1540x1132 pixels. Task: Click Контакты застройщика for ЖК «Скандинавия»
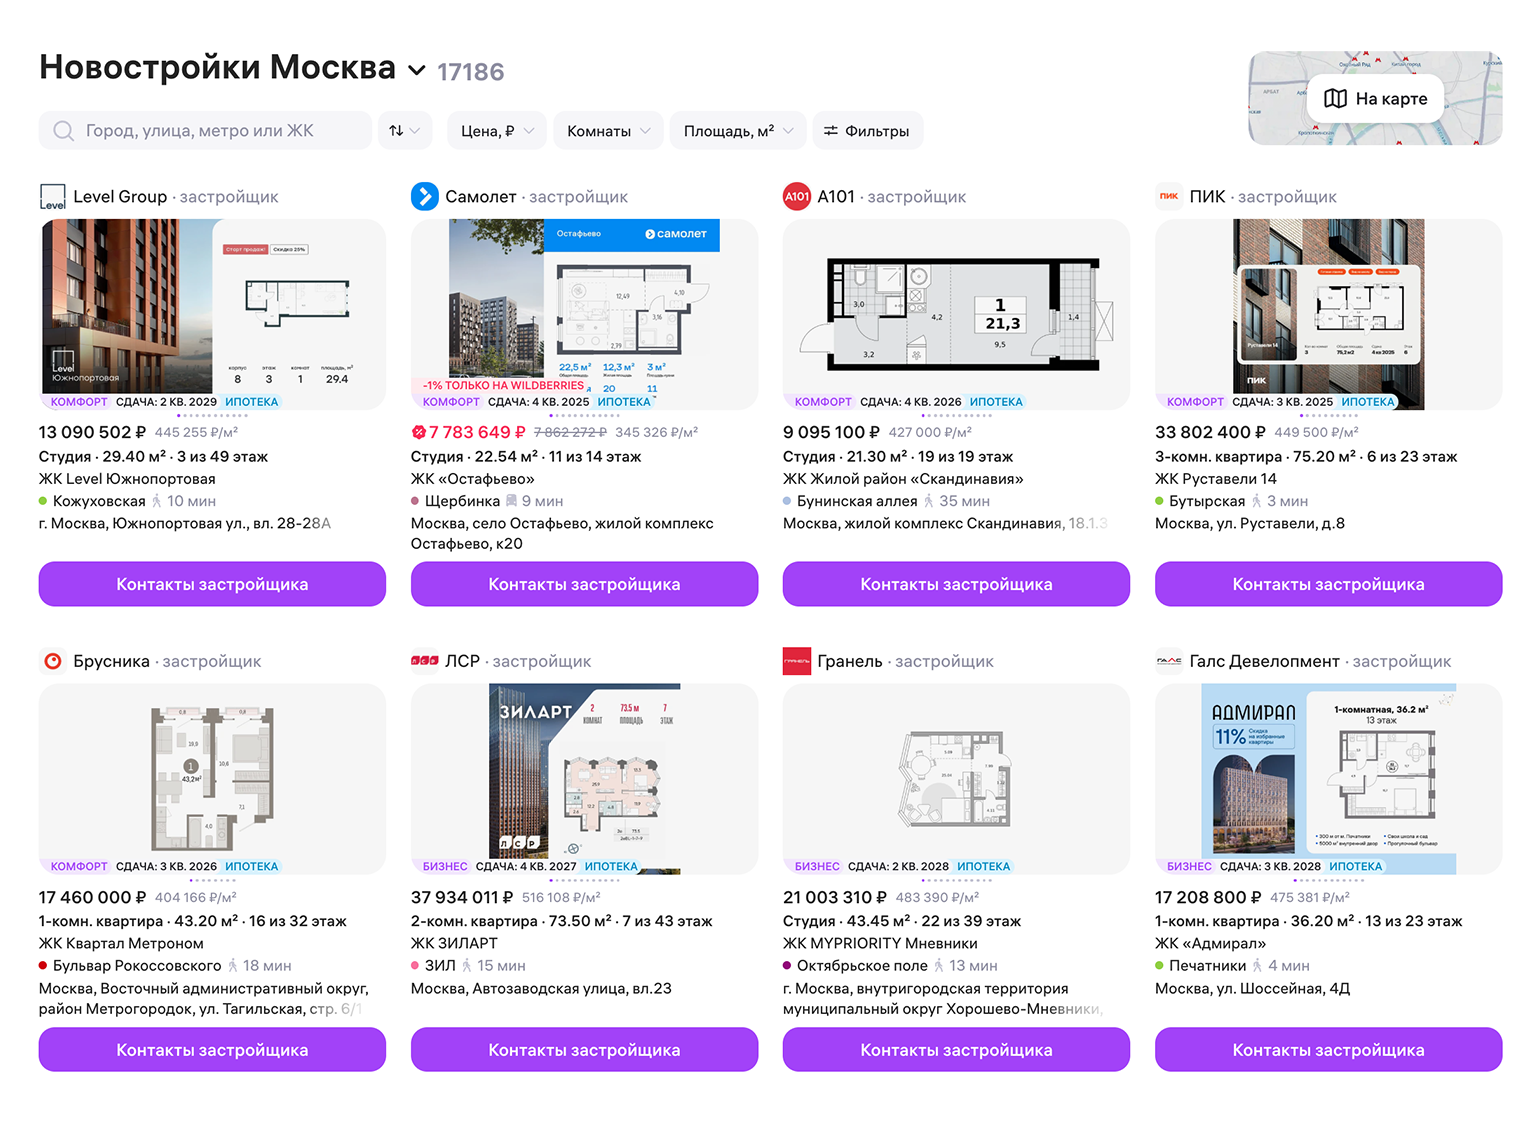(x=956, y=584)
